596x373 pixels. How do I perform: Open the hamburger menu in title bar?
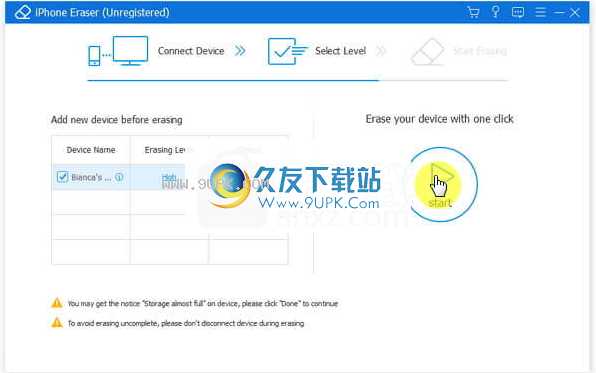(x=541, y=12)
